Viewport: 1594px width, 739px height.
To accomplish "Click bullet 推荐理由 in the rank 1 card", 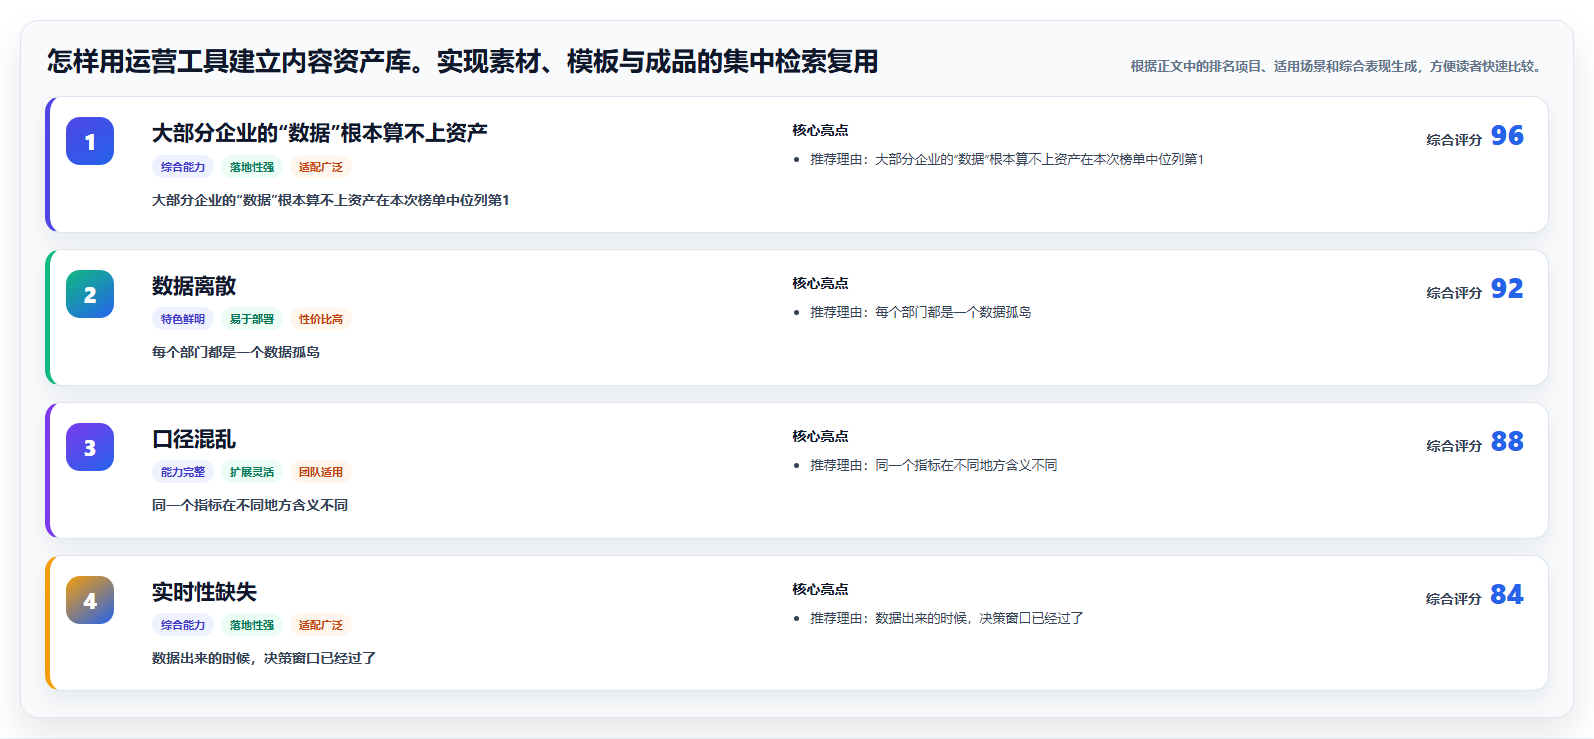I will 1007,159.
